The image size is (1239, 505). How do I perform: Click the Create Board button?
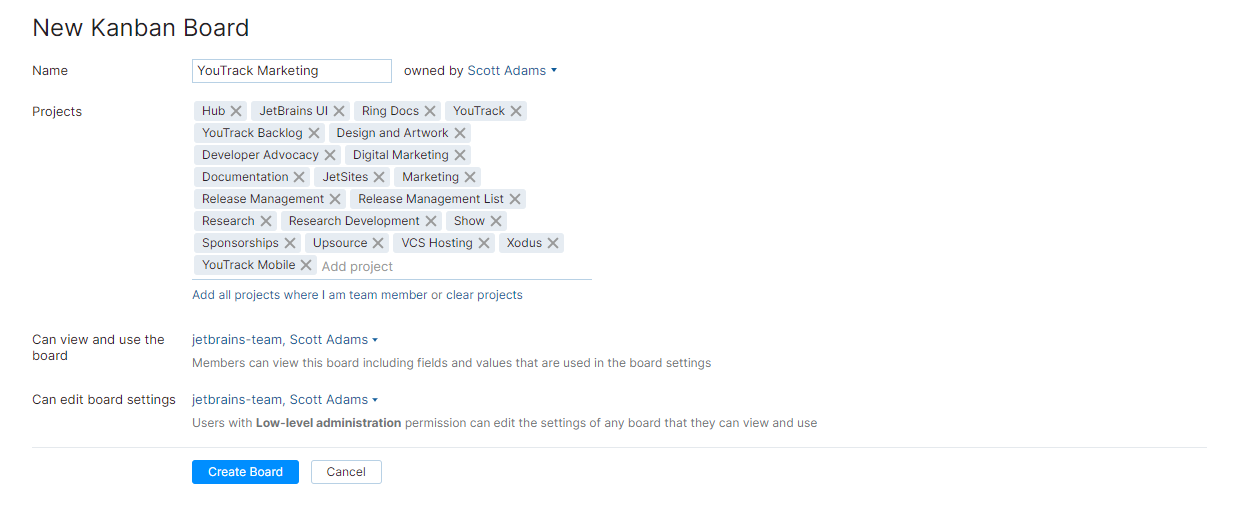(245, 472)
